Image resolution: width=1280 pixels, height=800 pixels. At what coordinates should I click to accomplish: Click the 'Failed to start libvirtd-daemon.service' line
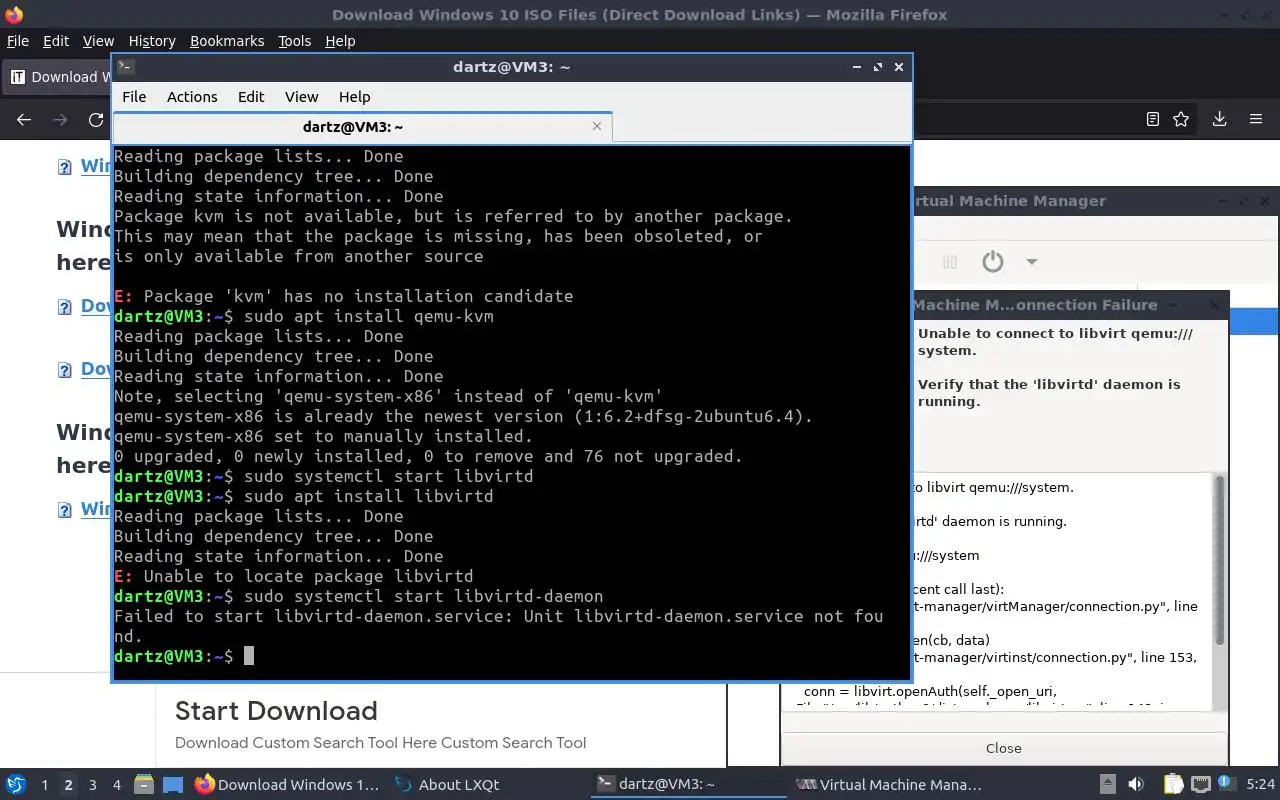click(499, 626)
